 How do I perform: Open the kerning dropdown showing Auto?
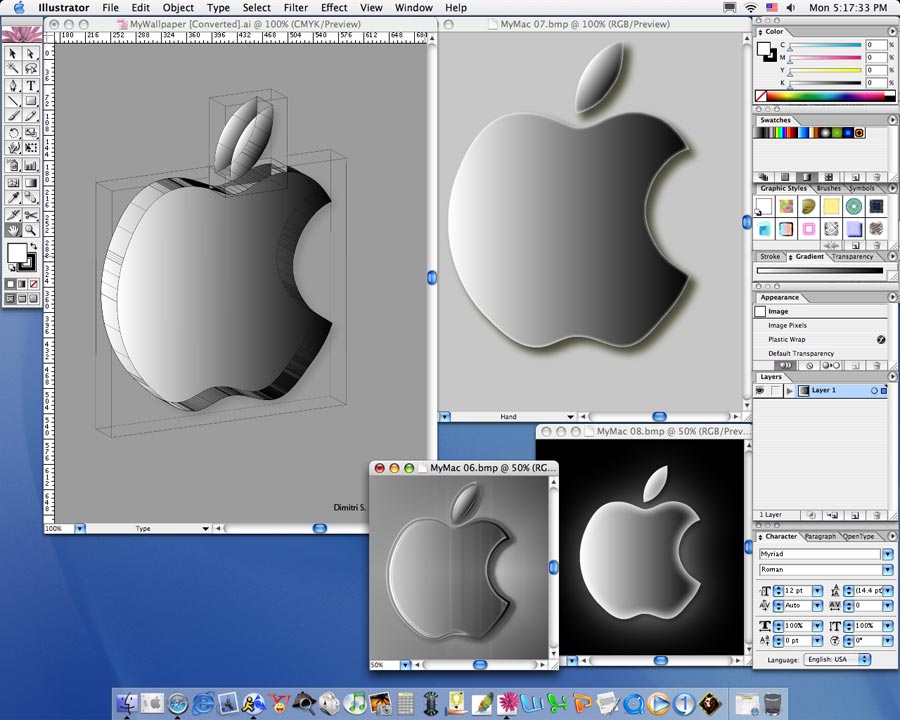[x=818, y=606]
